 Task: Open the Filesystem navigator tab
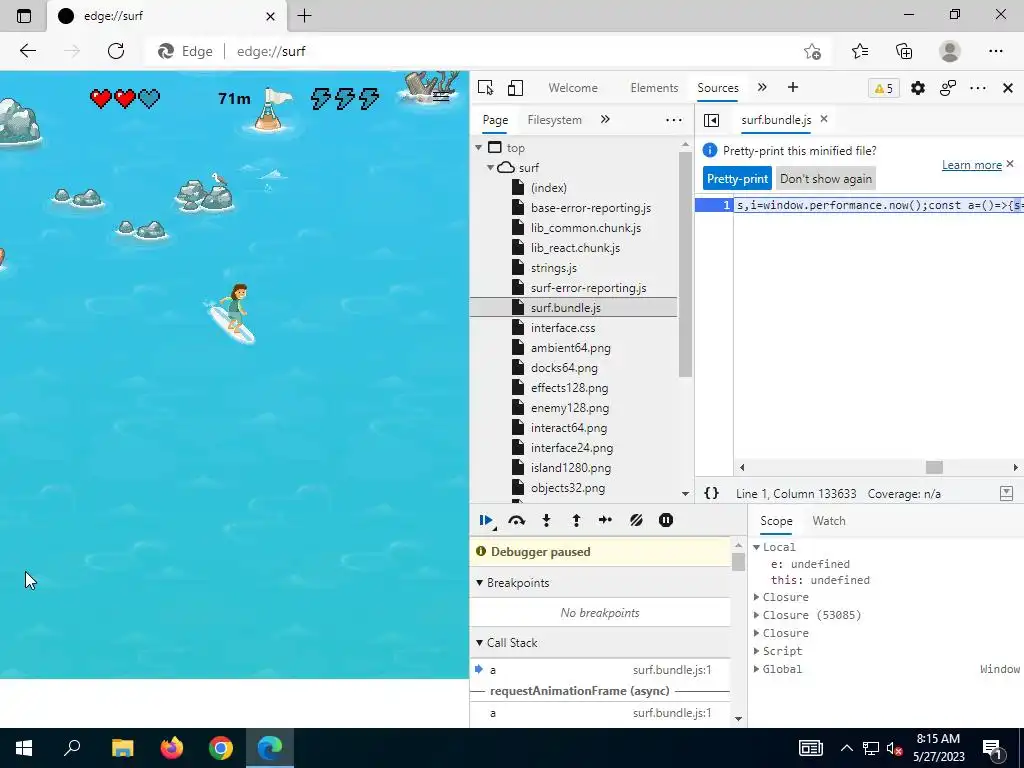tap(554, 120)
